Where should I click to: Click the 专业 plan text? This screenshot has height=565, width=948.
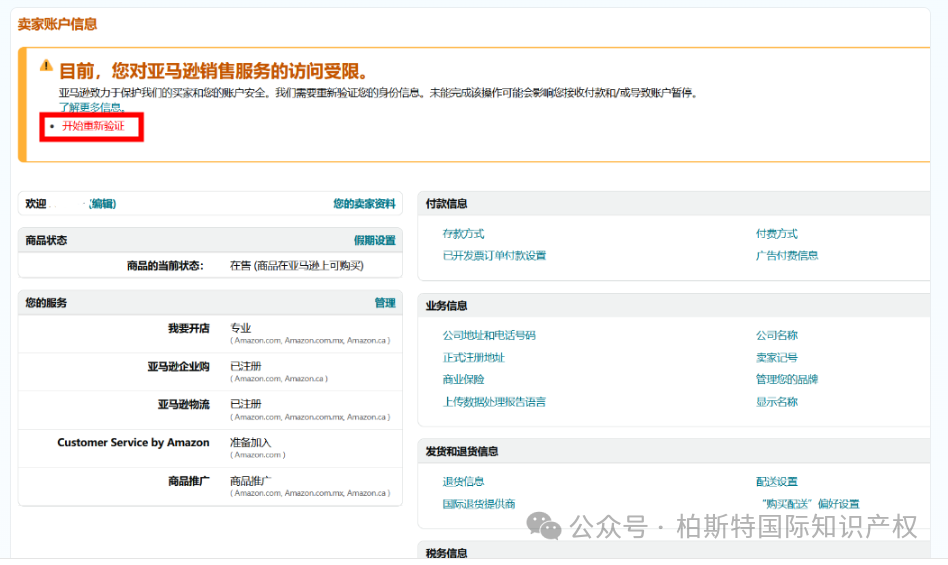[240, 328]
